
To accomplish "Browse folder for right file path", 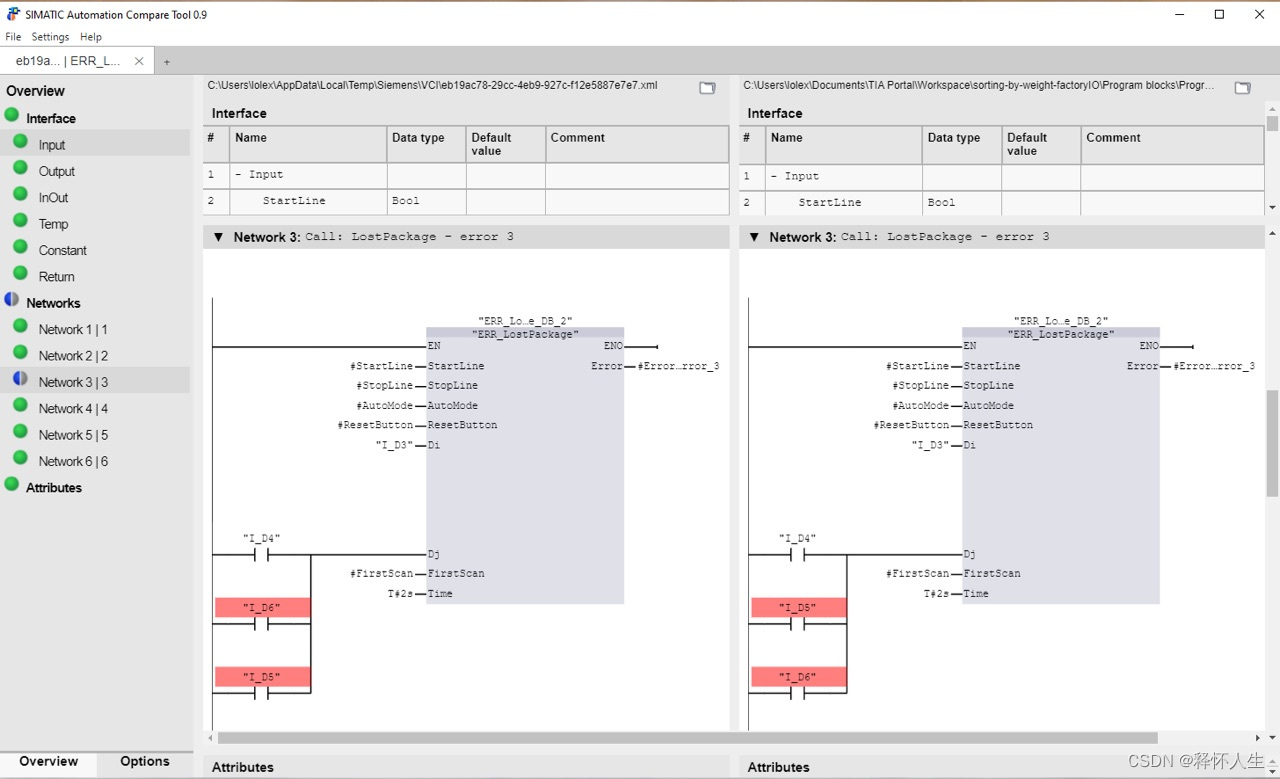I will pos(1243,88).
